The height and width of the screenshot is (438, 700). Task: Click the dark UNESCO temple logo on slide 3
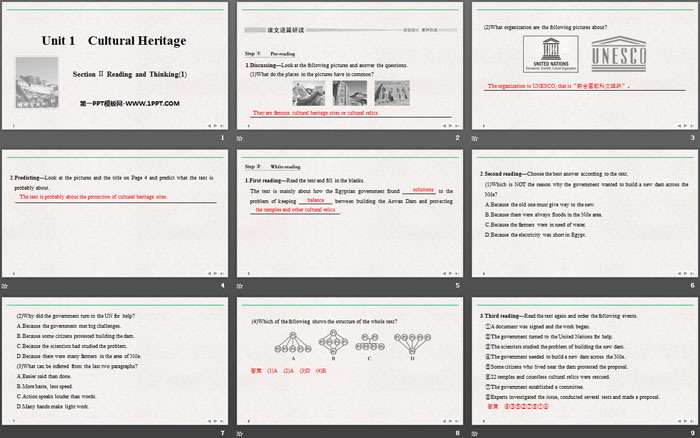click(x=625, y=56)
